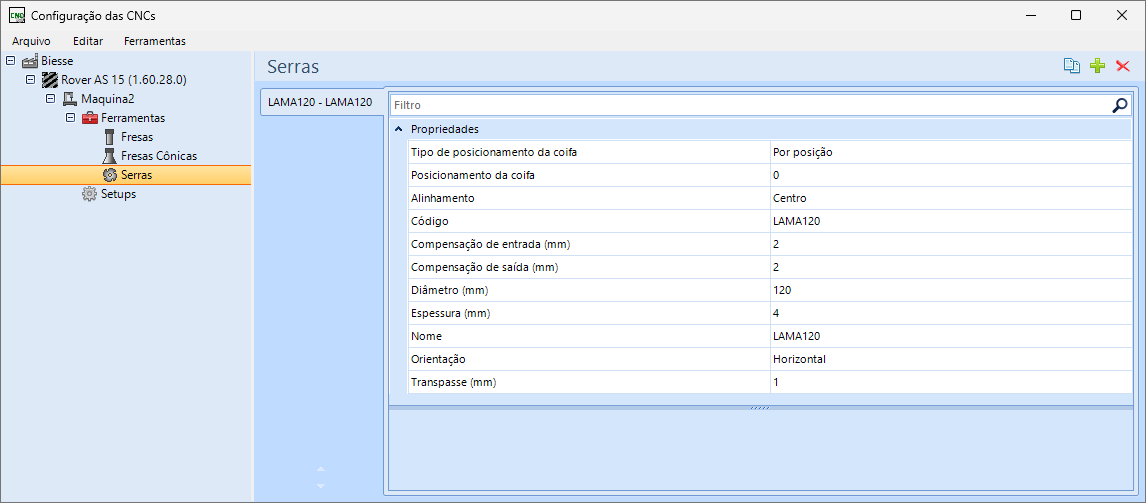Viewport: 1146px width, 503px height.
Task: Edit the Compensação de saída value
Action: pos(951,267)
